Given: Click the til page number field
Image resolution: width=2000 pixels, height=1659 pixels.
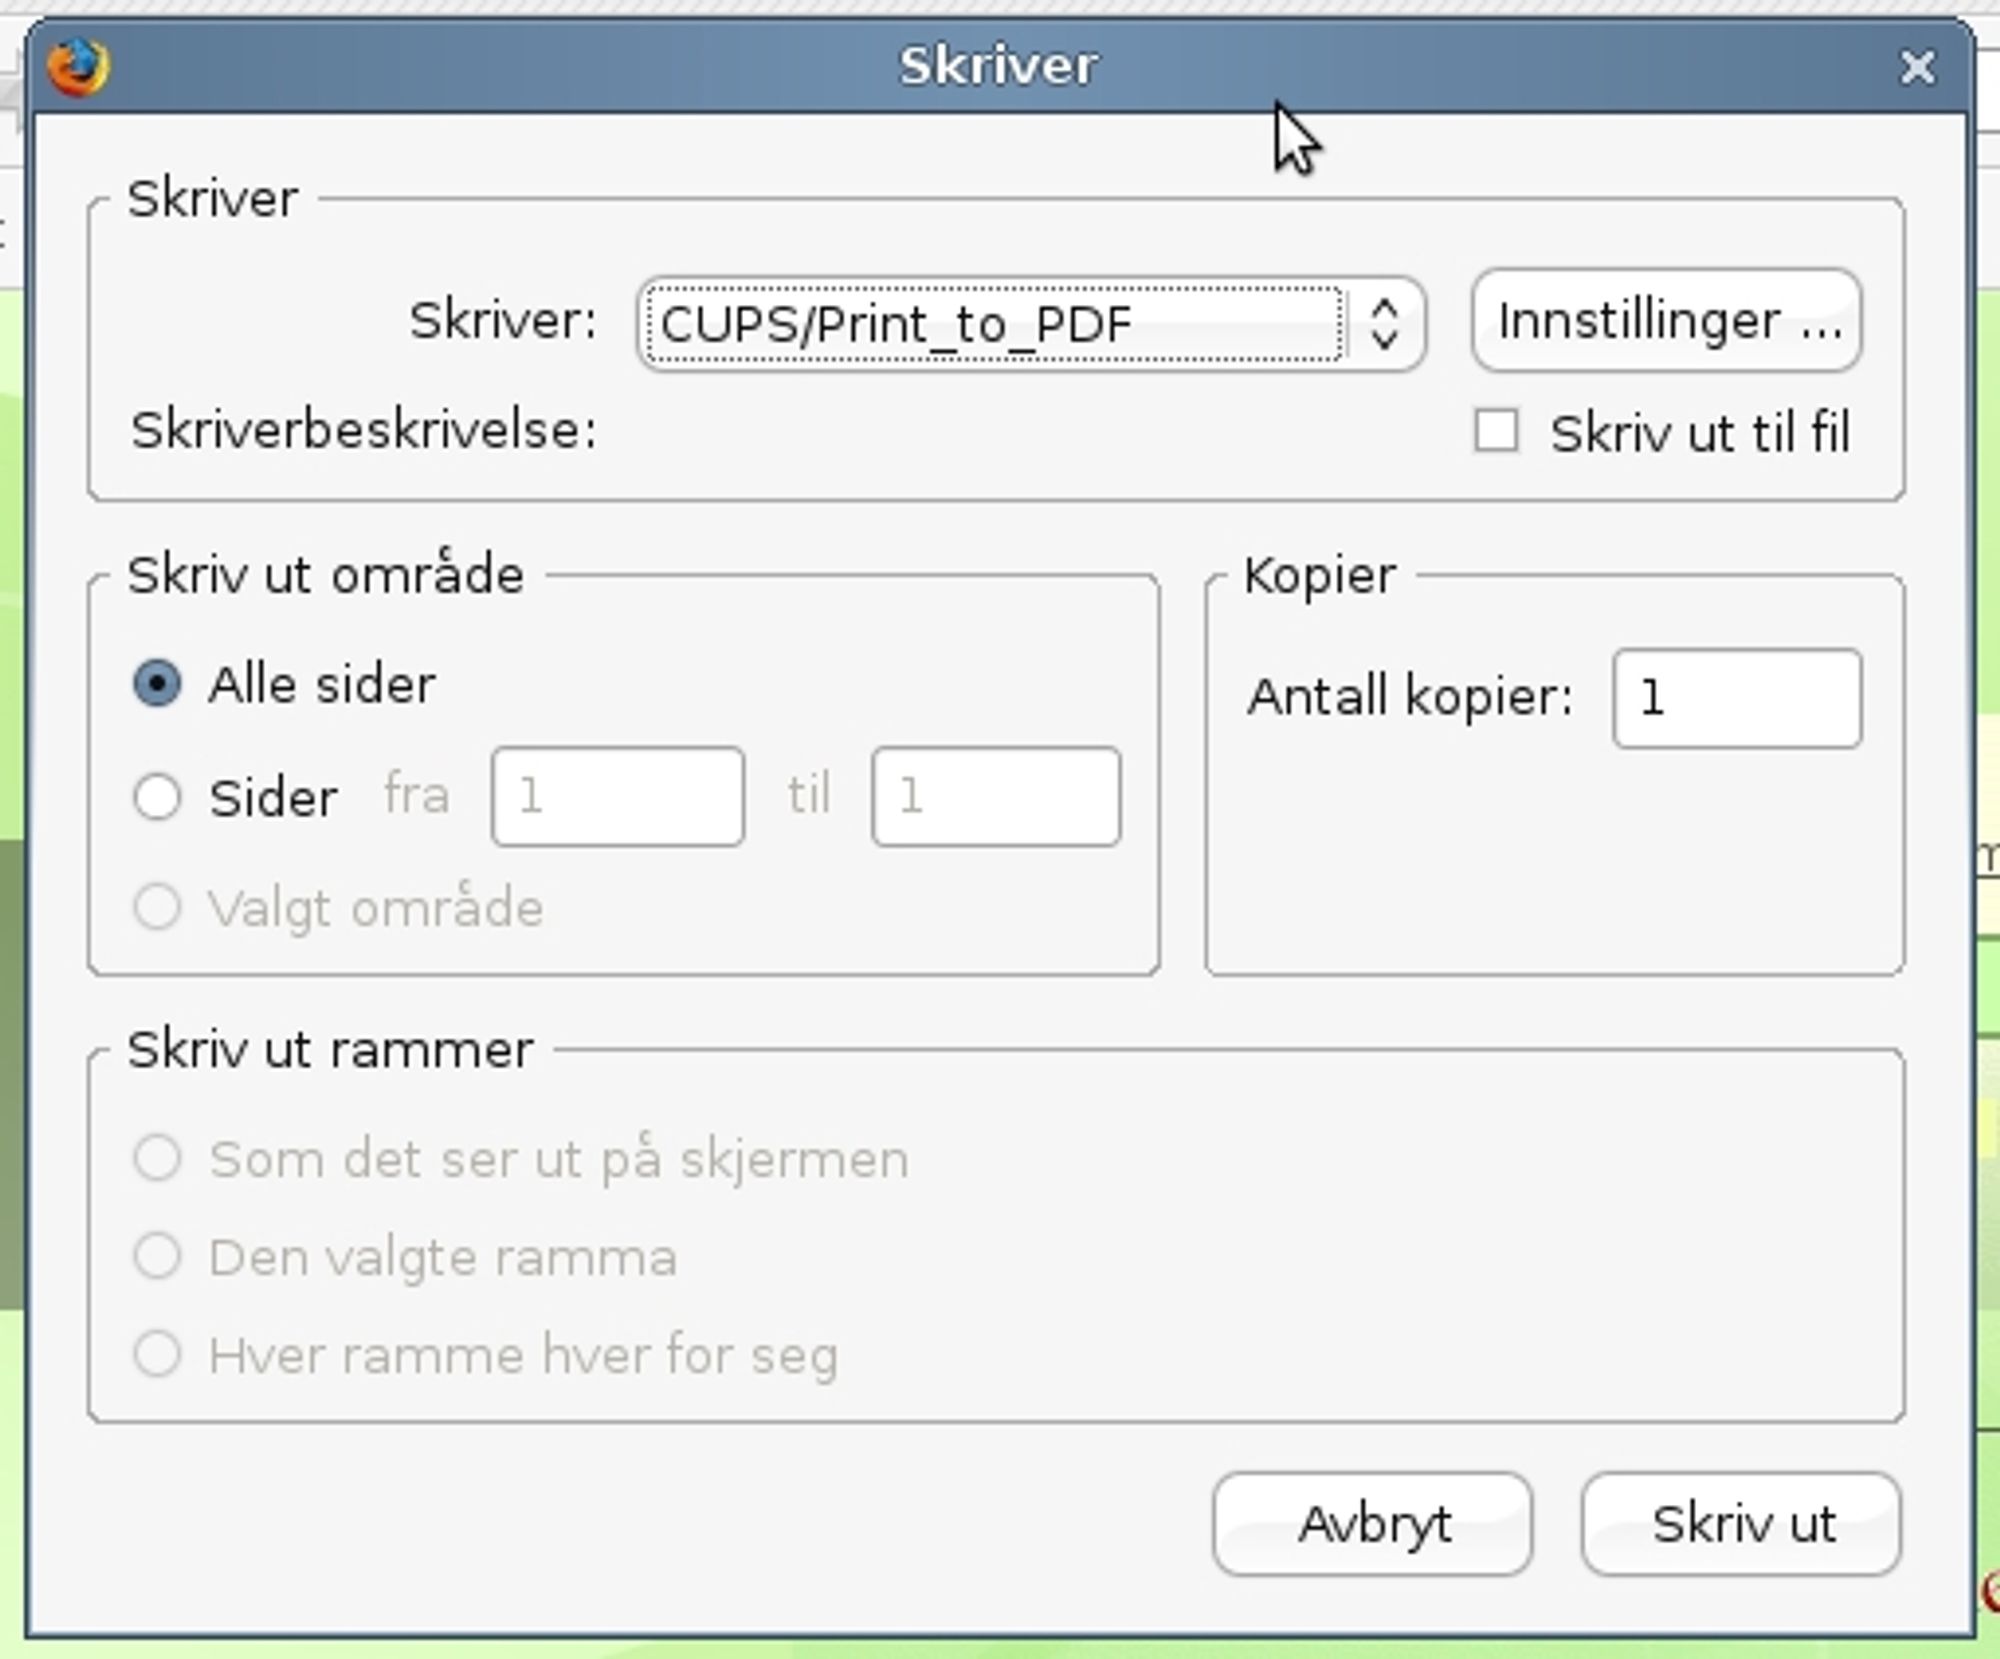Looking at the screenshot, I should click(x=996, y=796).
